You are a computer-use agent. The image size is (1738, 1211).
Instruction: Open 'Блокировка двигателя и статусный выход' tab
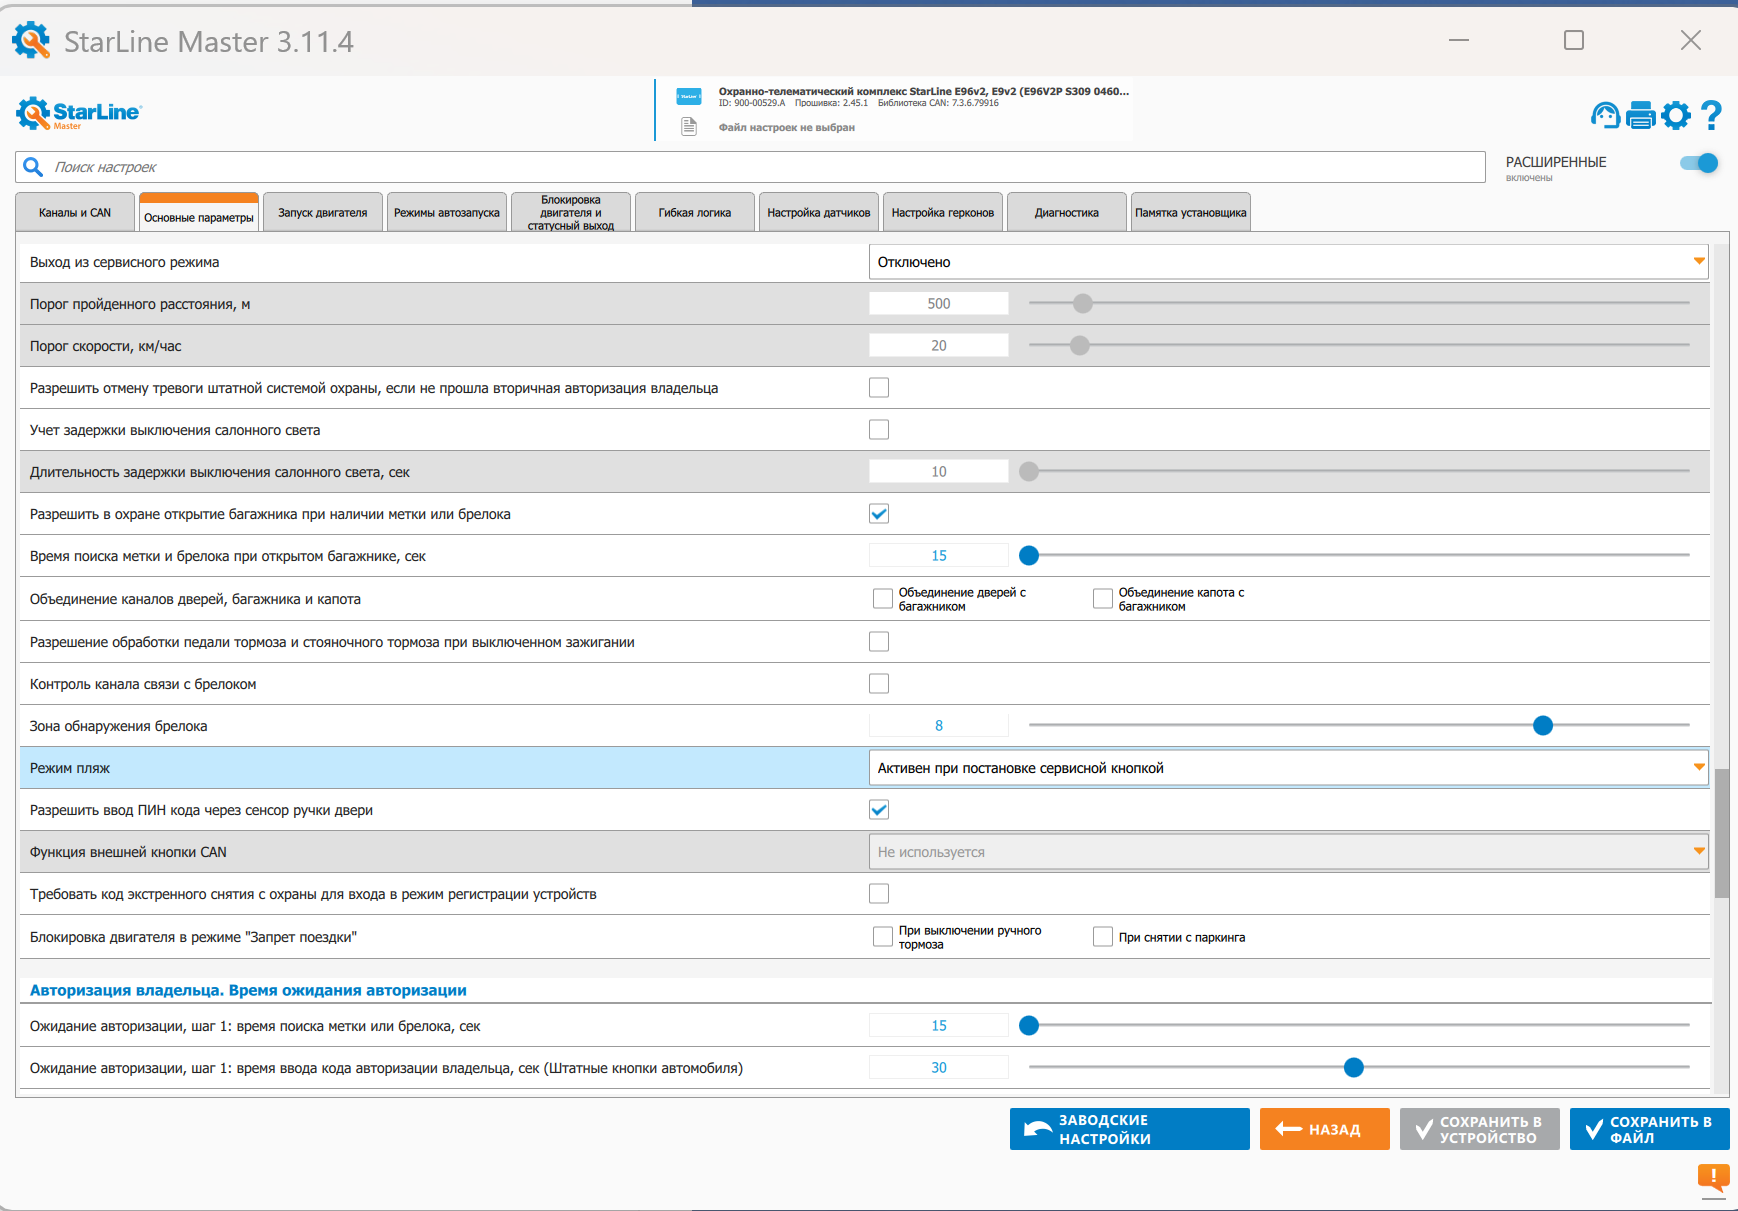coord(571,212)
